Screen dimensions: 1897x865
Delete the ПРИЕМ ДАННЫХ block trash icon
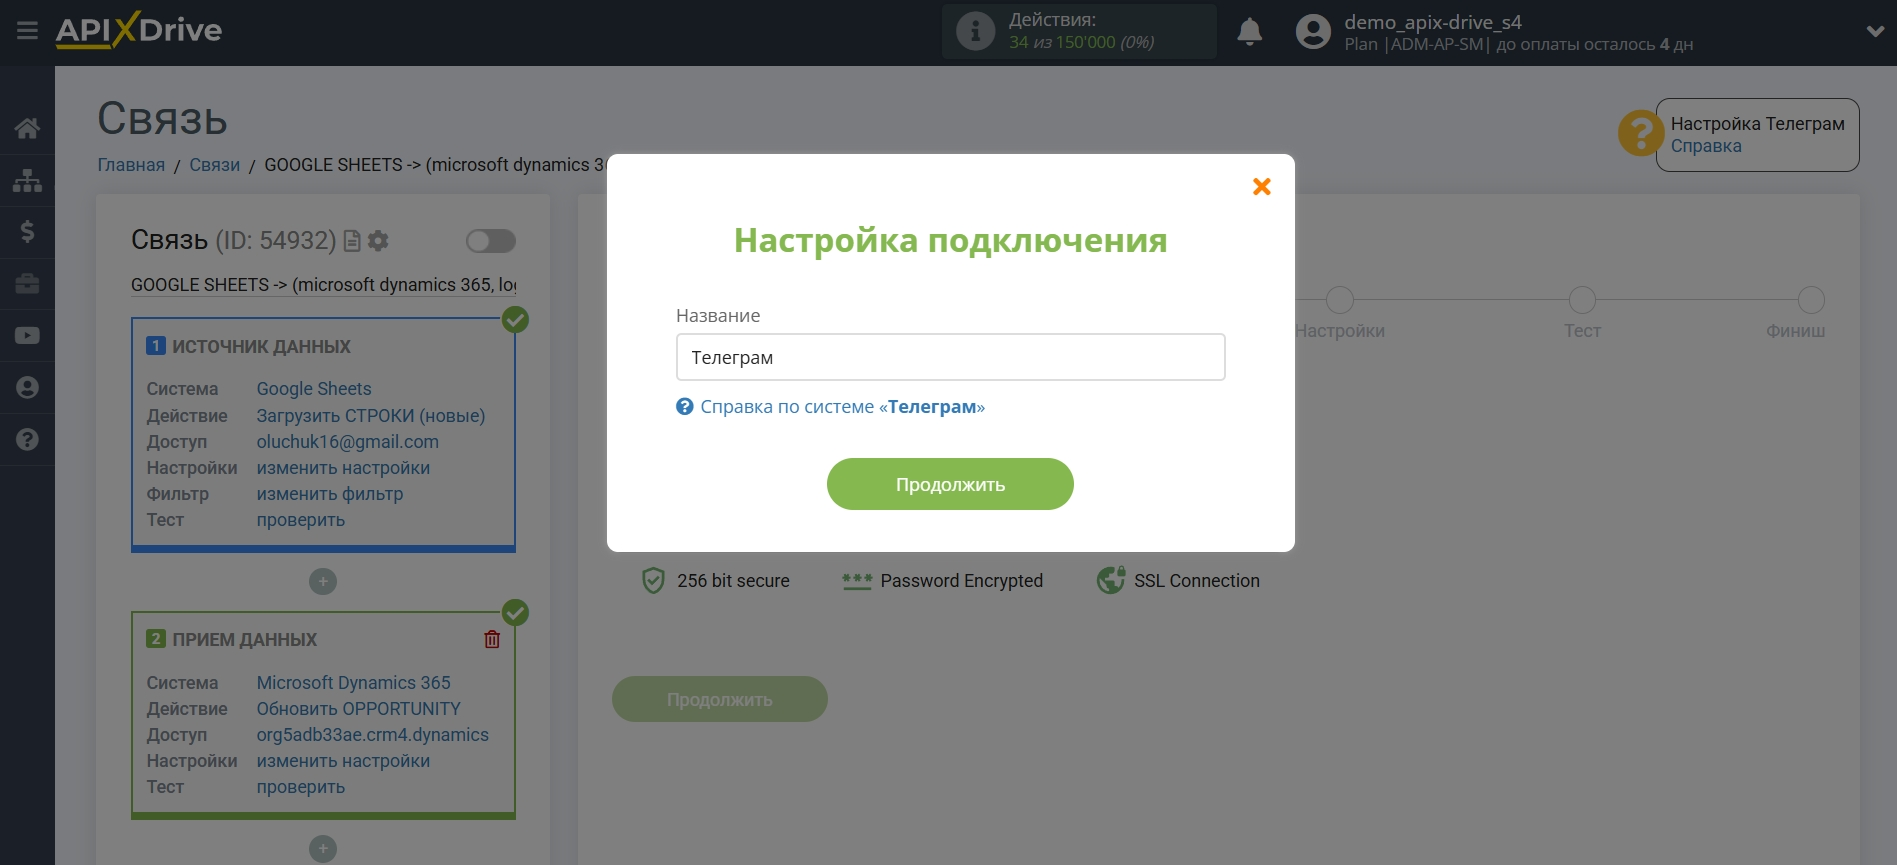coord(492,639)
